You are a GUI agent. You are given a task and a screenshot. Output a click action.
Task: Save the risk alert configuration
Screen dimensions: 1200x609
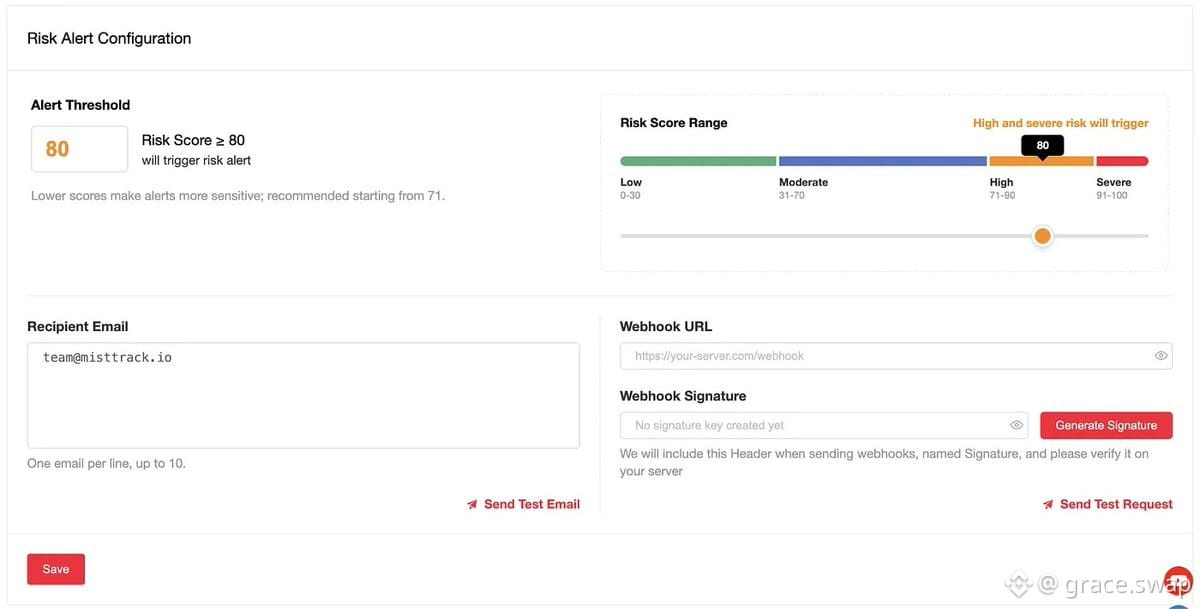[56, 569]
